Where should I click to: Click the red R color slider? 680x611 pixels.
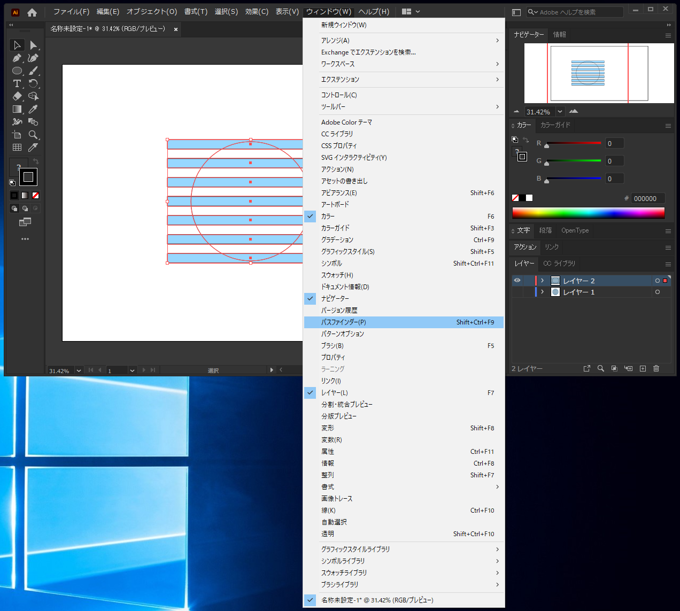[x=573, y=143]
